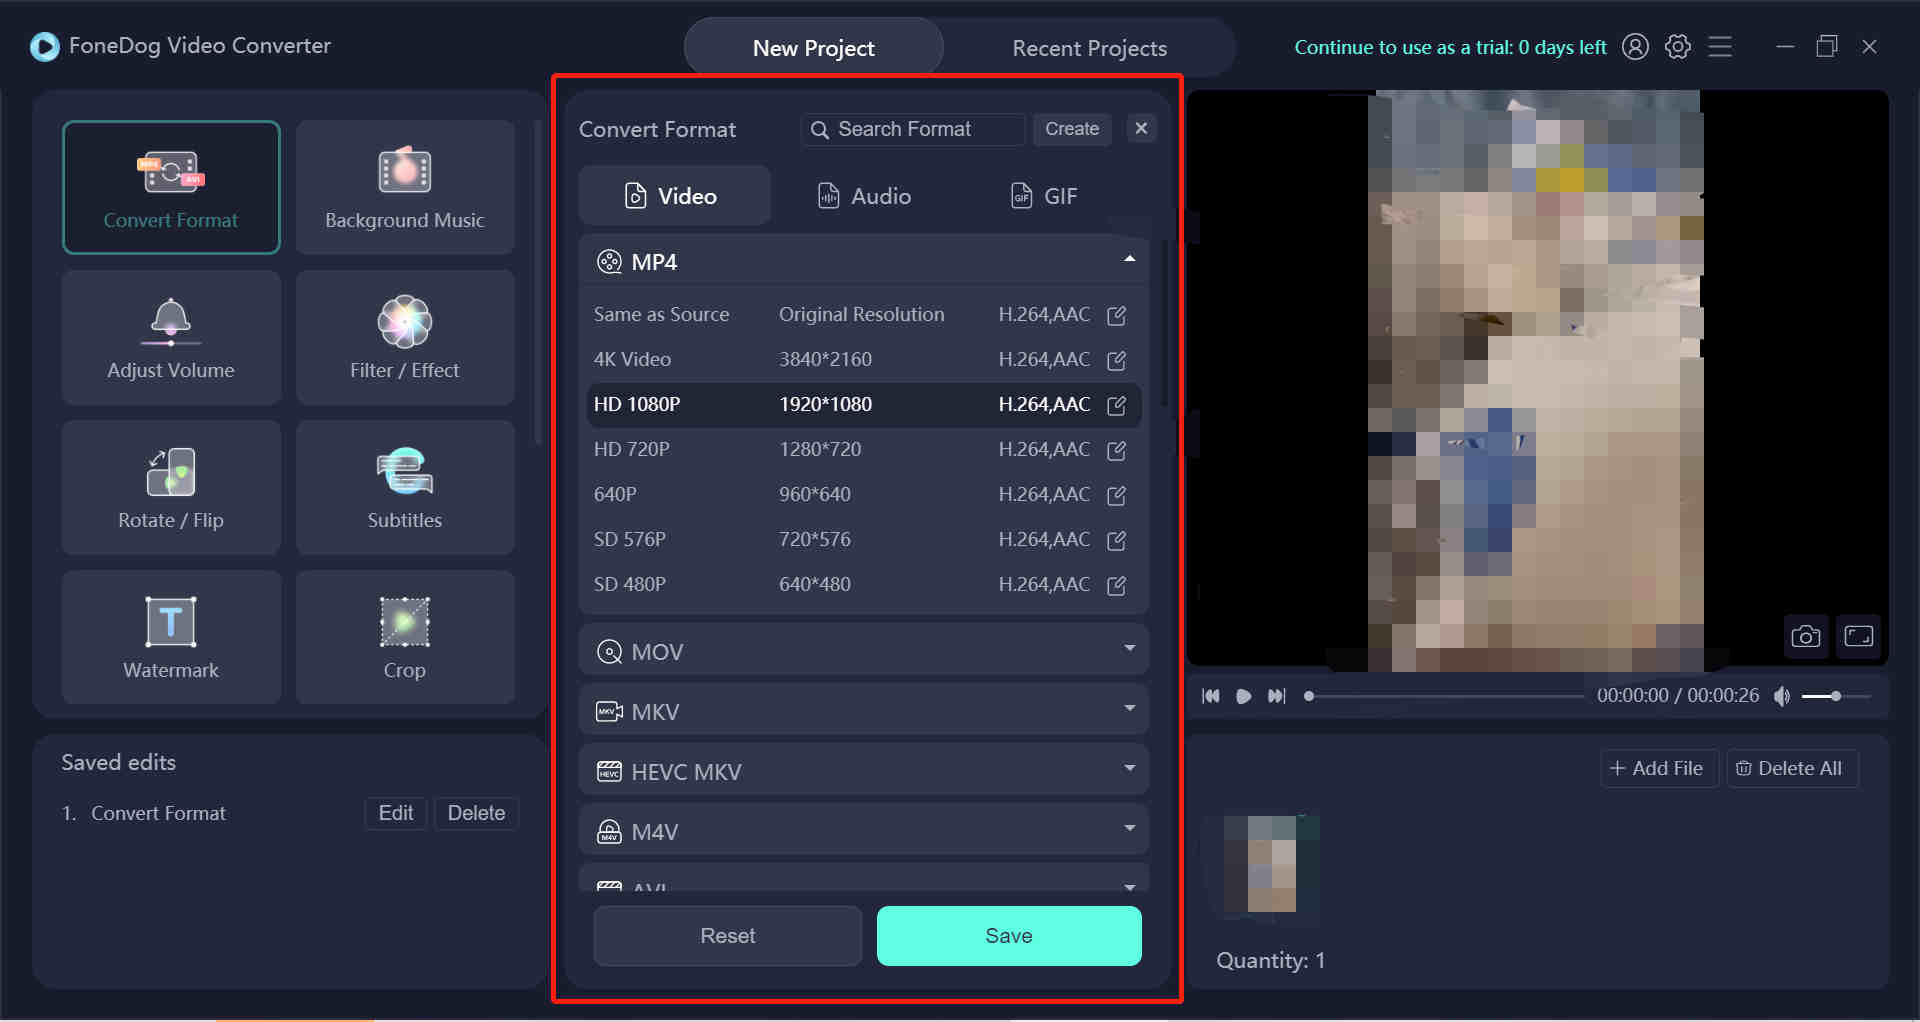The width and height of the screenshot is (1920, 1022).
Task: Adjust the volume slider
Action: pos(1836,696)
